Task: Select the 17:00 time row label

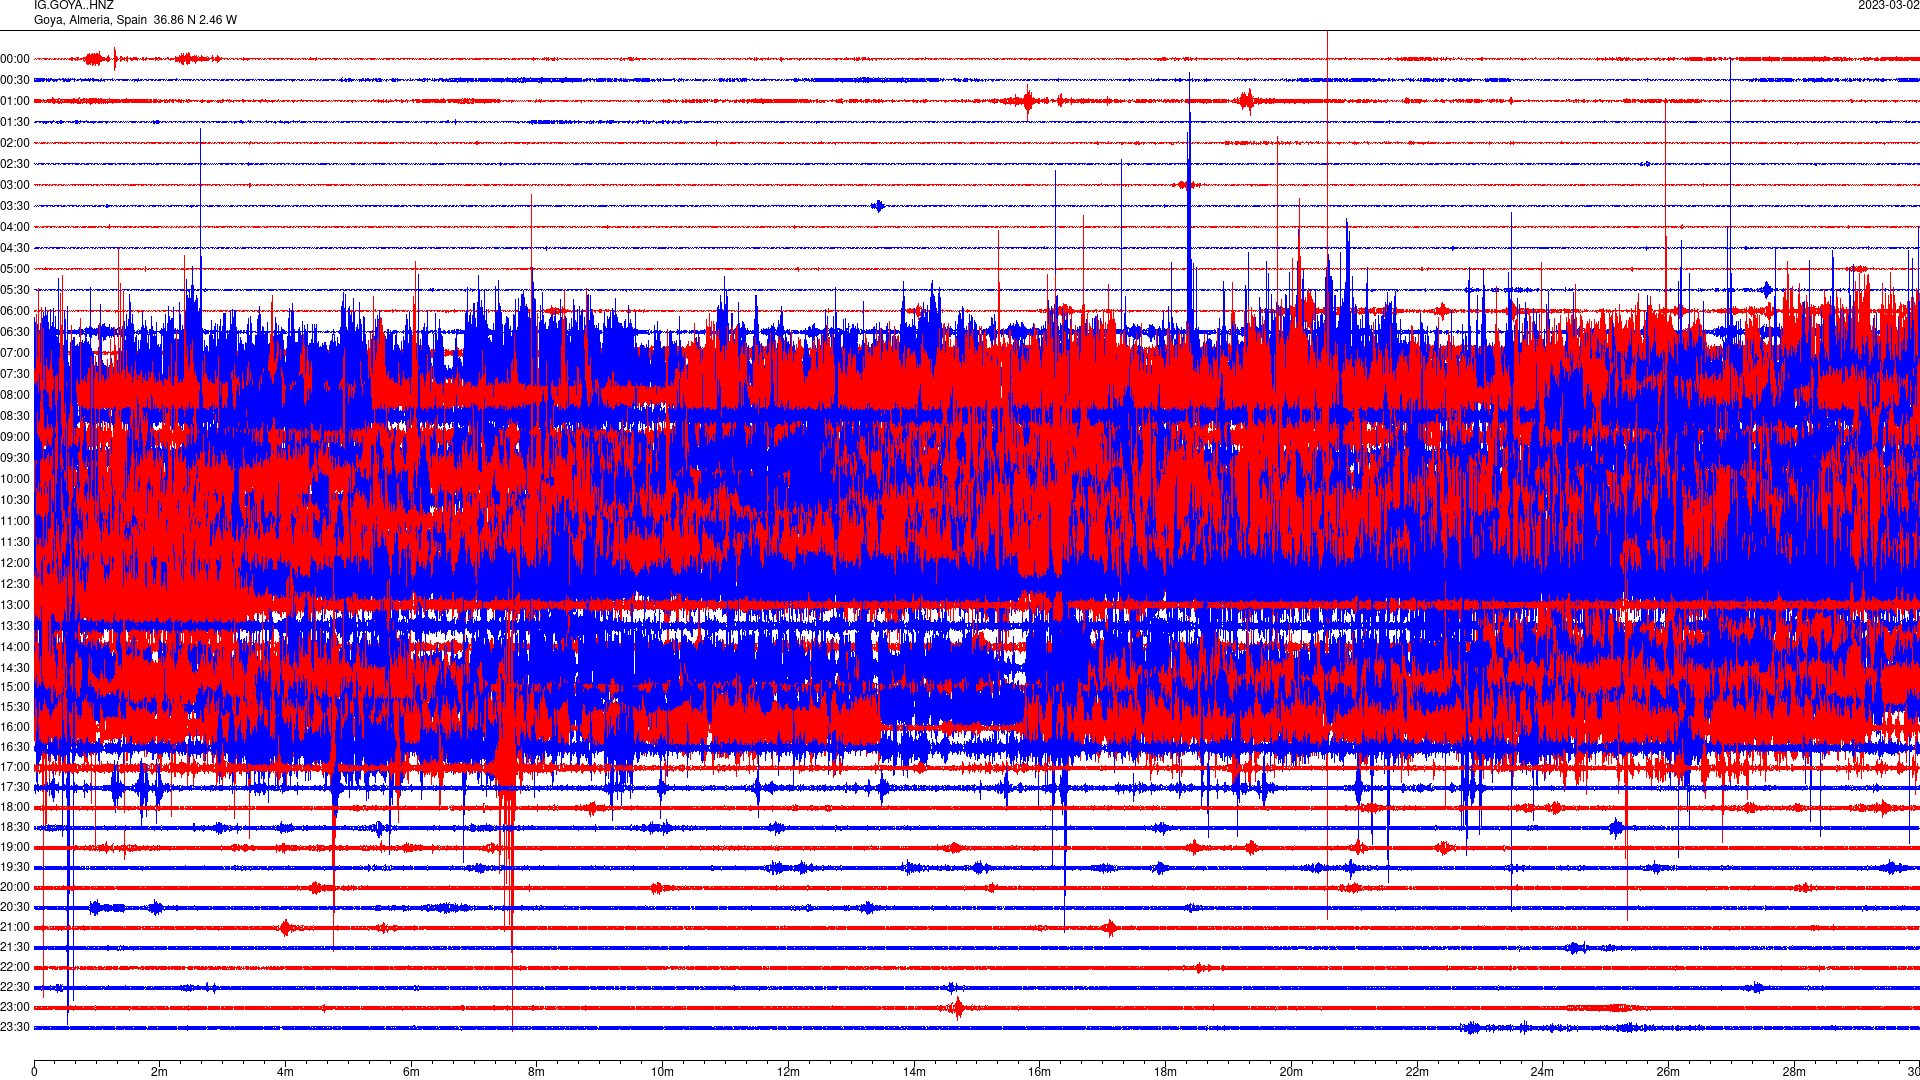Action: click(15, 767)
